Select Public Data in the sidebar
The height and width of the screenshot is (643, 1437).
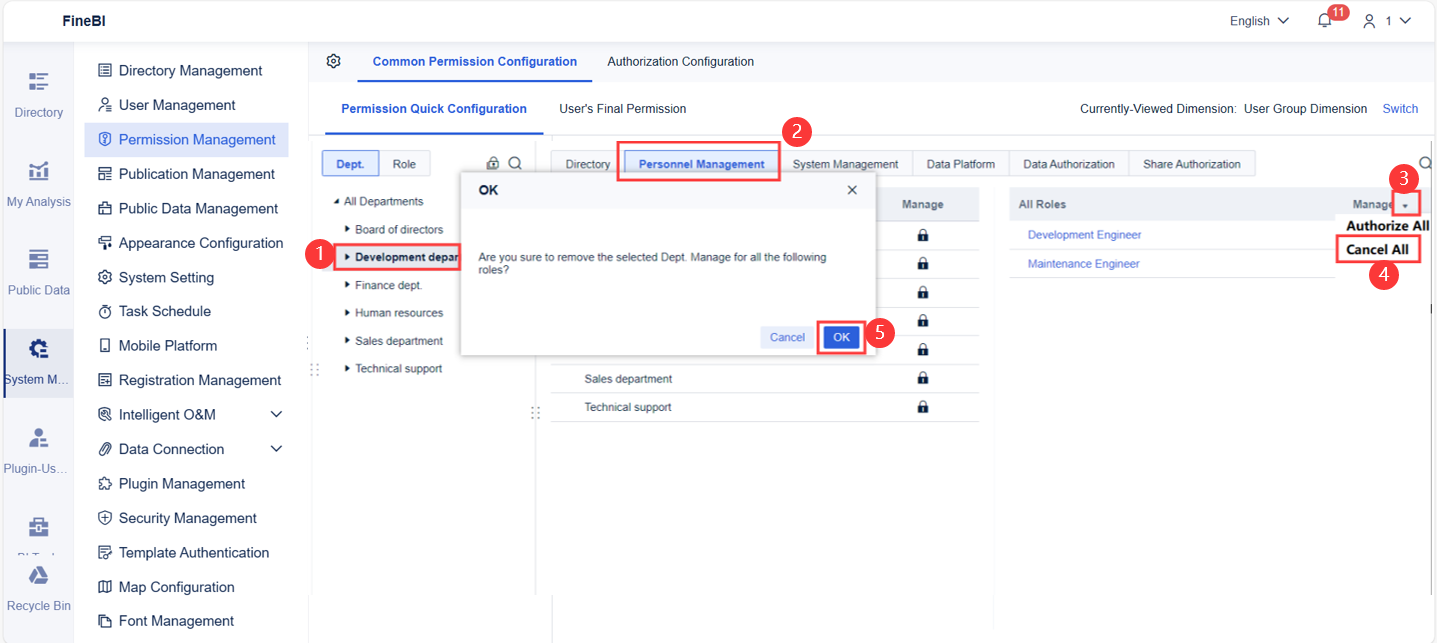38,271
